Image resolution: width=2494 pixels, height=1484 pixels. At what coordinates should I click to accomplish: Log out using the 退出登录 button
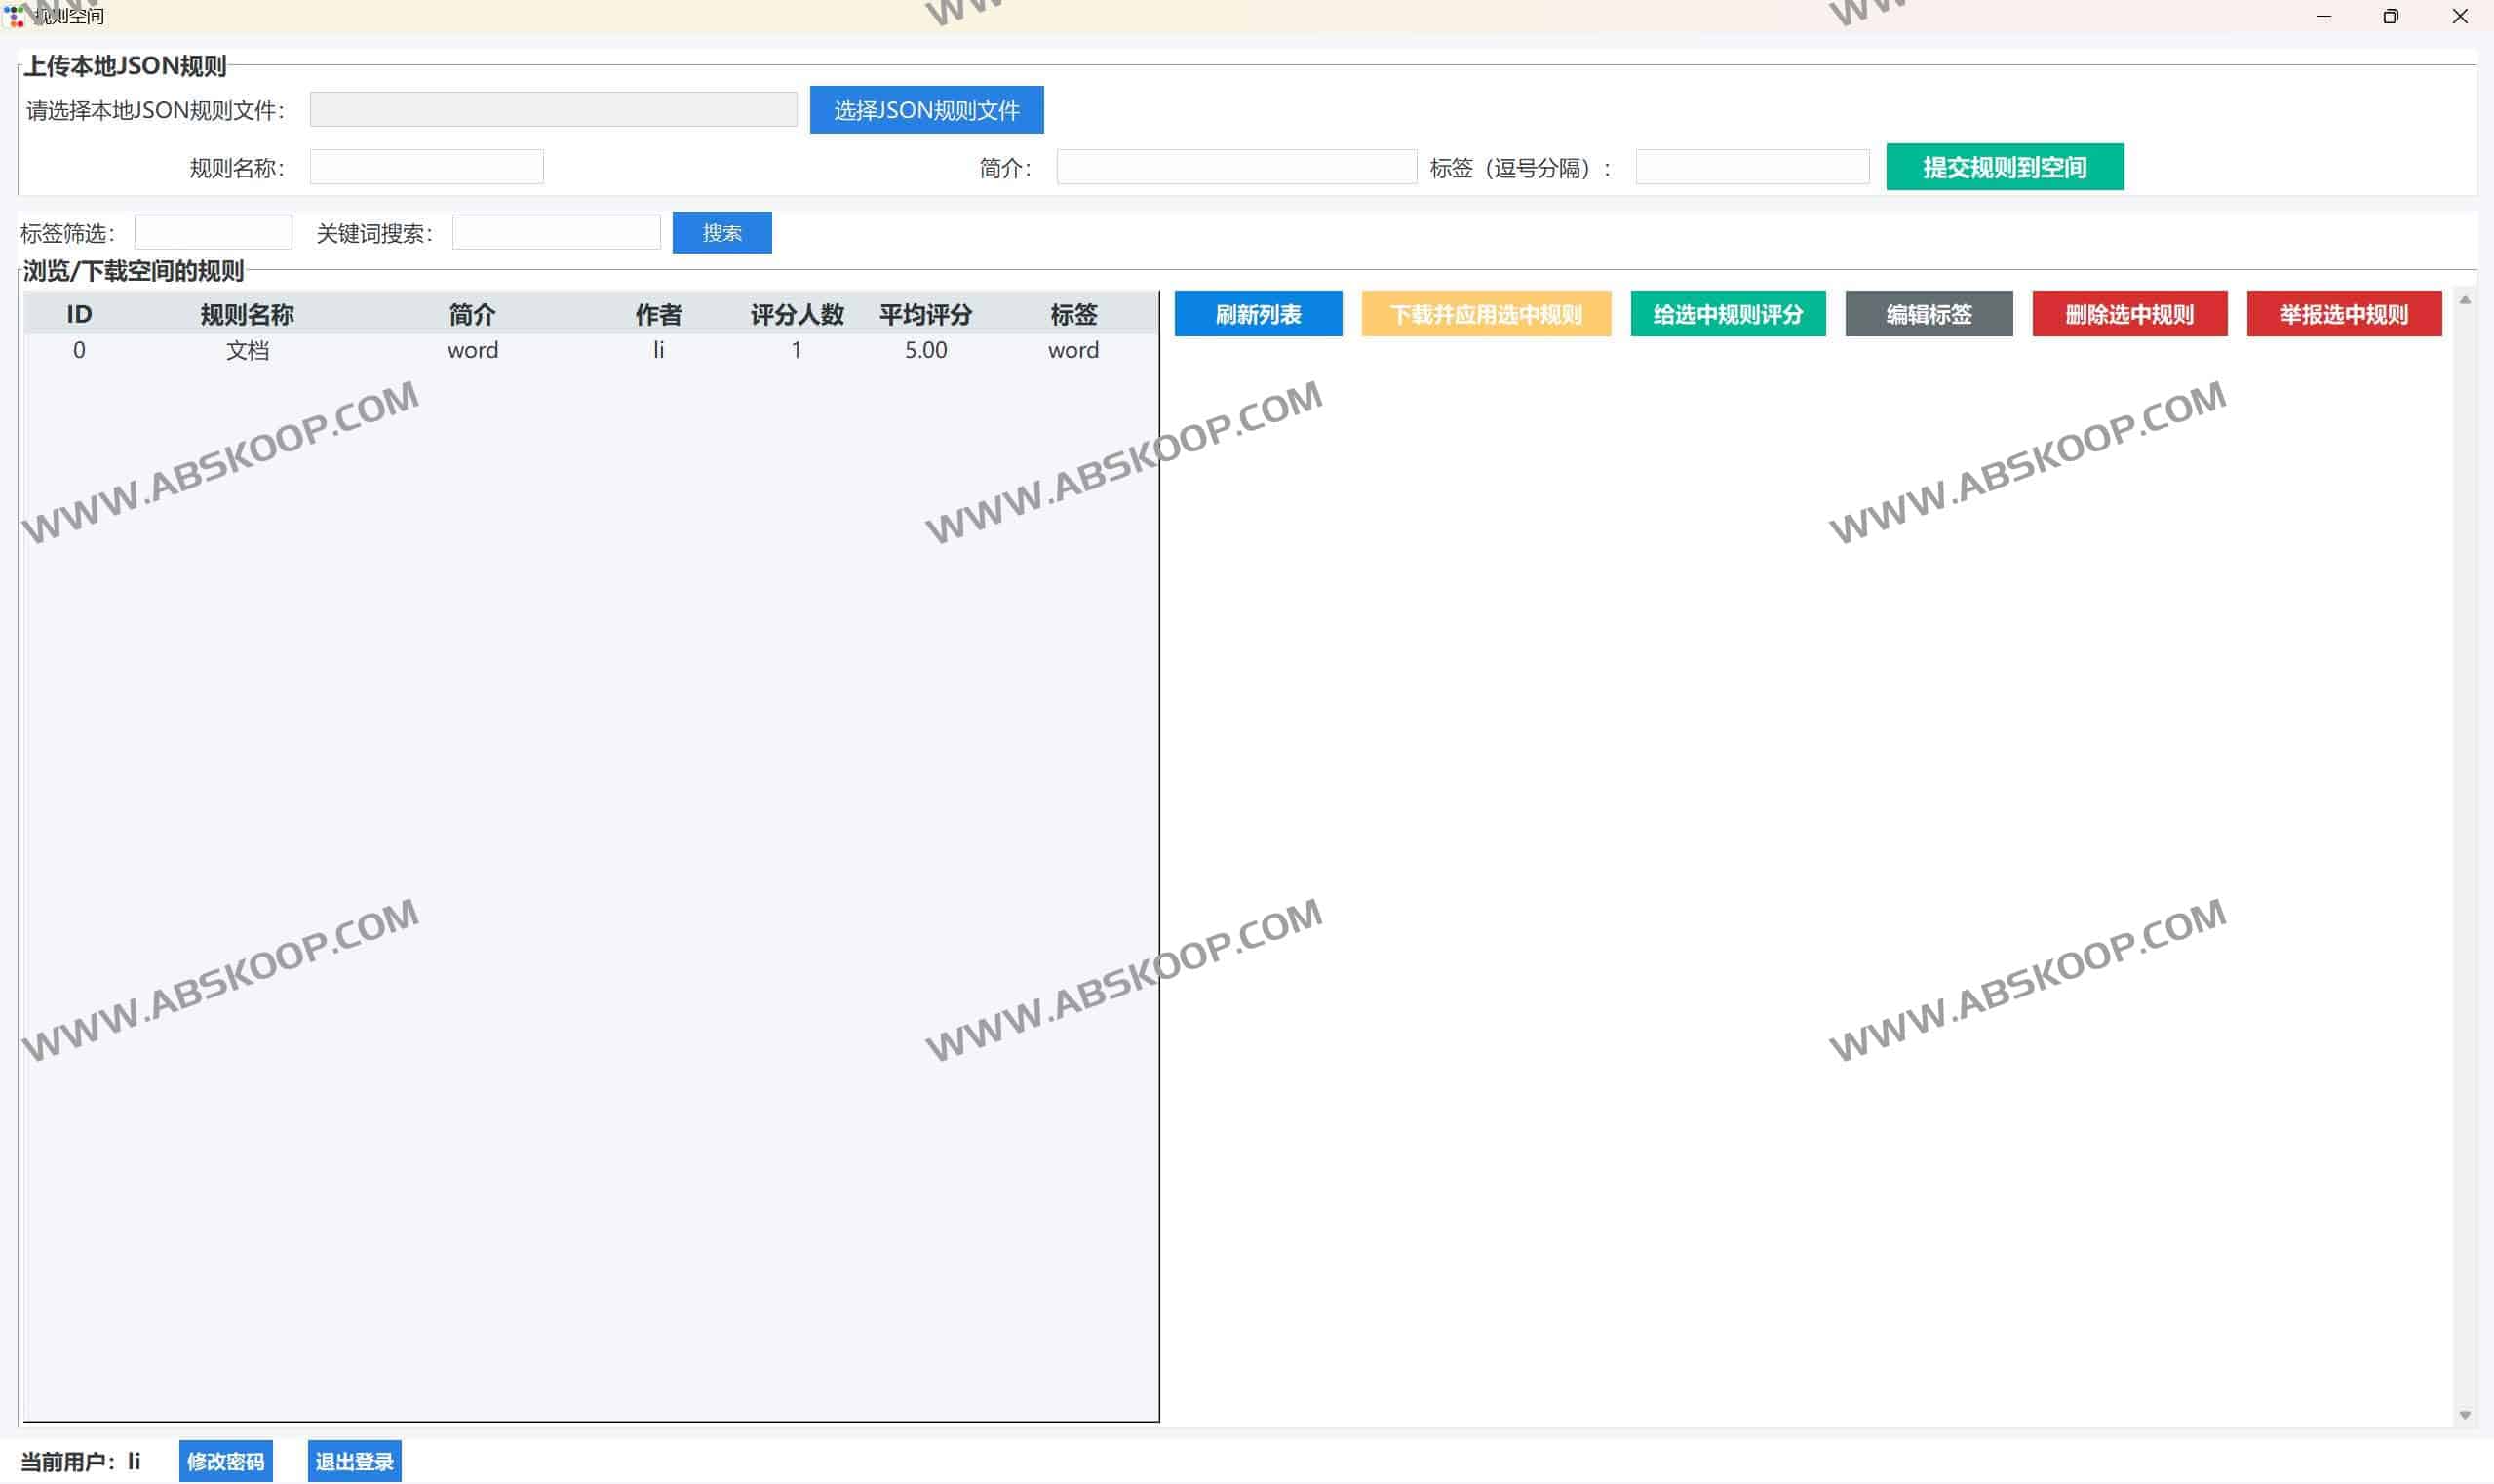click(354, 1461)
